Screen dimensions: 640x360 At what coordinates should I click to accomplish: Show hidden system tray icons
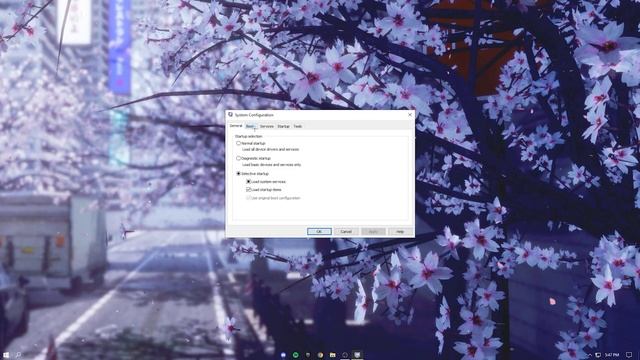(x=589, y=355)
